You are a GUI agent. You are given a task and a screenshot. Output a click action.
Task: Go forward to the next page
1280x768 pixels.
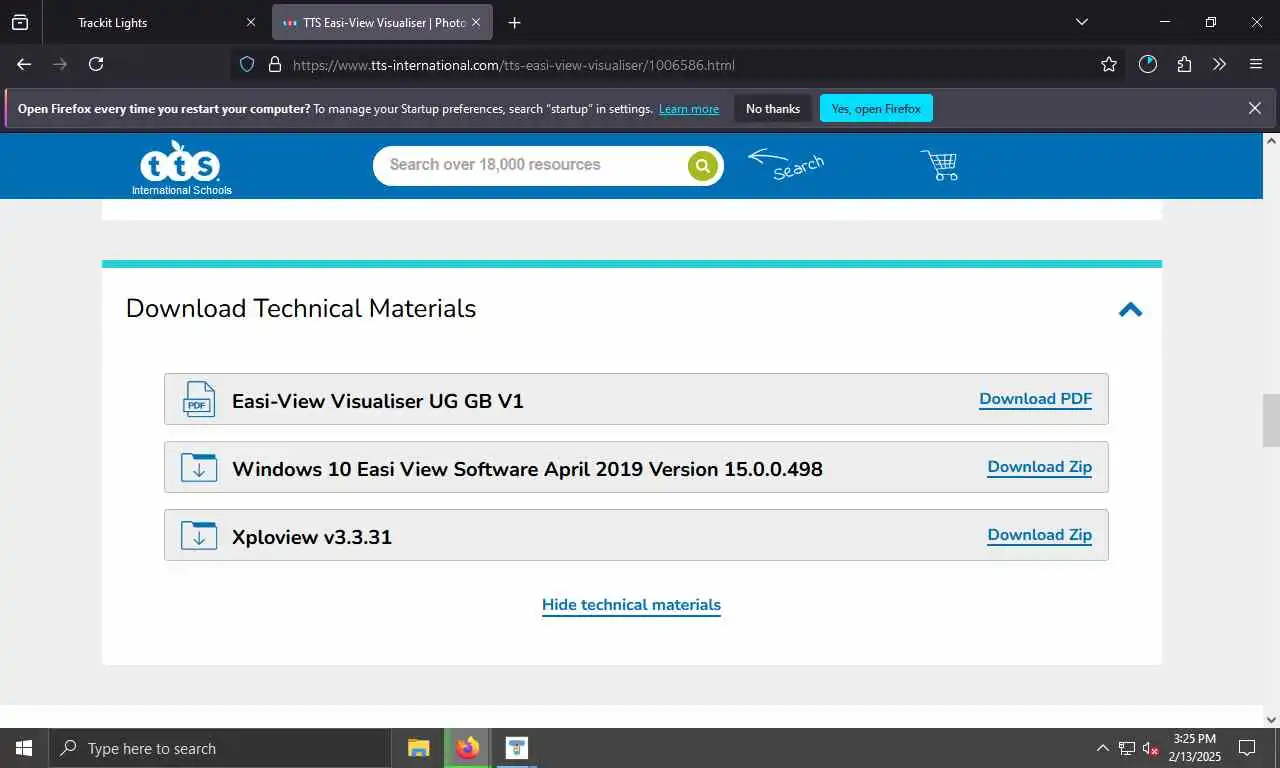(60, 64)
